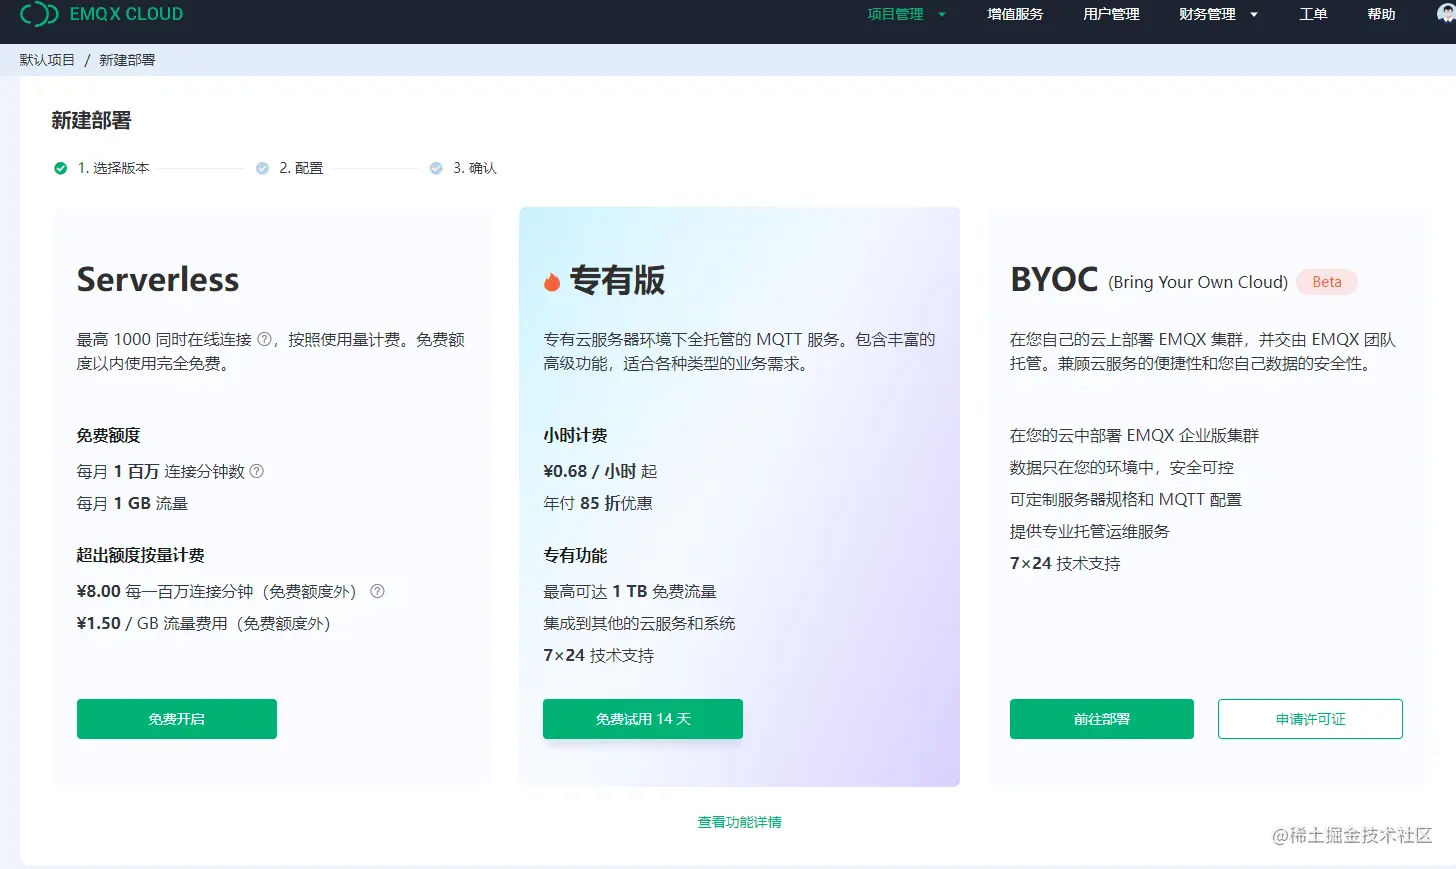Click the 年付 85 折优惠 text
1456x869 pixels.
pos(598,503)
